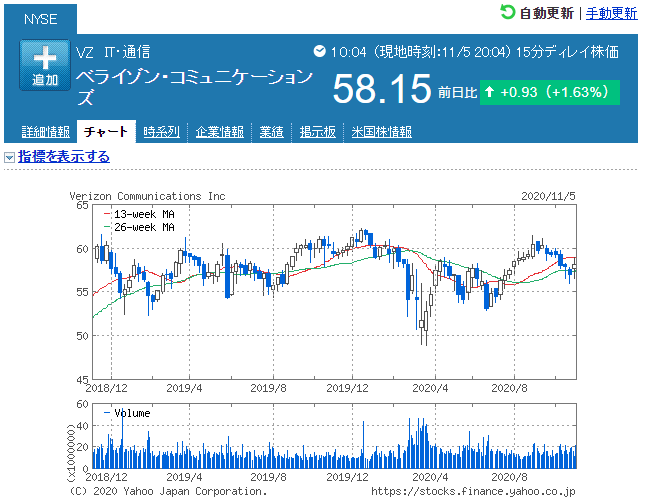This screenshot has height=501, width=647.
Task: Click the price chart 2019/4 axis label
Action: pyautogui.click(x=184, y=388)
